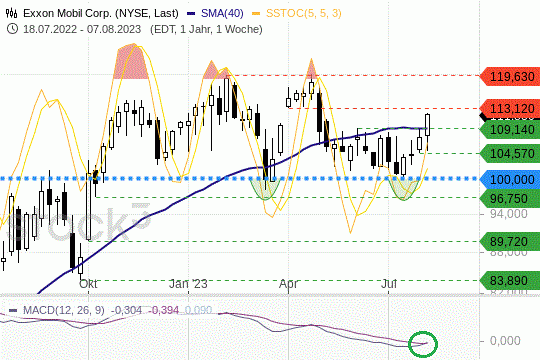Click the SSTOC(5, 5, 3) legend label
The width and height of the screenshot is (540, 360).
click(x=304, y=13)
